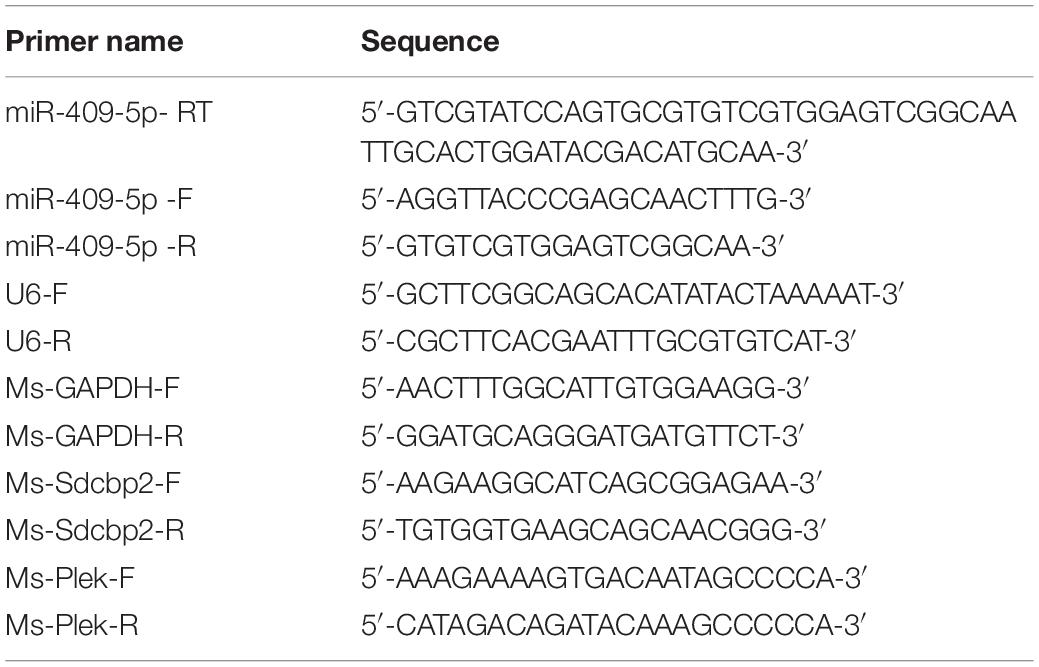Viewport: 1039px width, 667px height.
Task: Click the sequence CGCTTCACGAATTTGCGTGTCAT
Action: tap(608, 340)
